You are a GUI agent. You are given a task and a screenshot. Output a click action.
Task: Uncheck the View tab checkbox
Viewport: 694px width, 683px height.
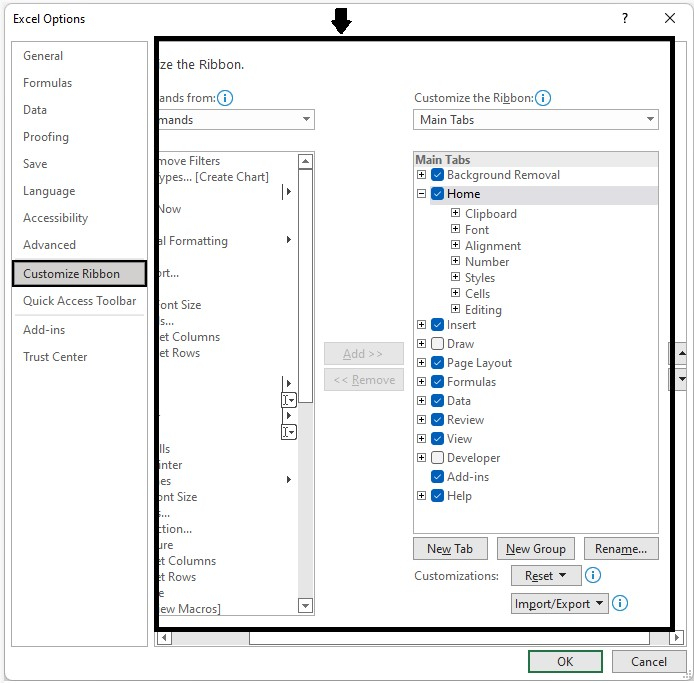(x=437, y=439)
